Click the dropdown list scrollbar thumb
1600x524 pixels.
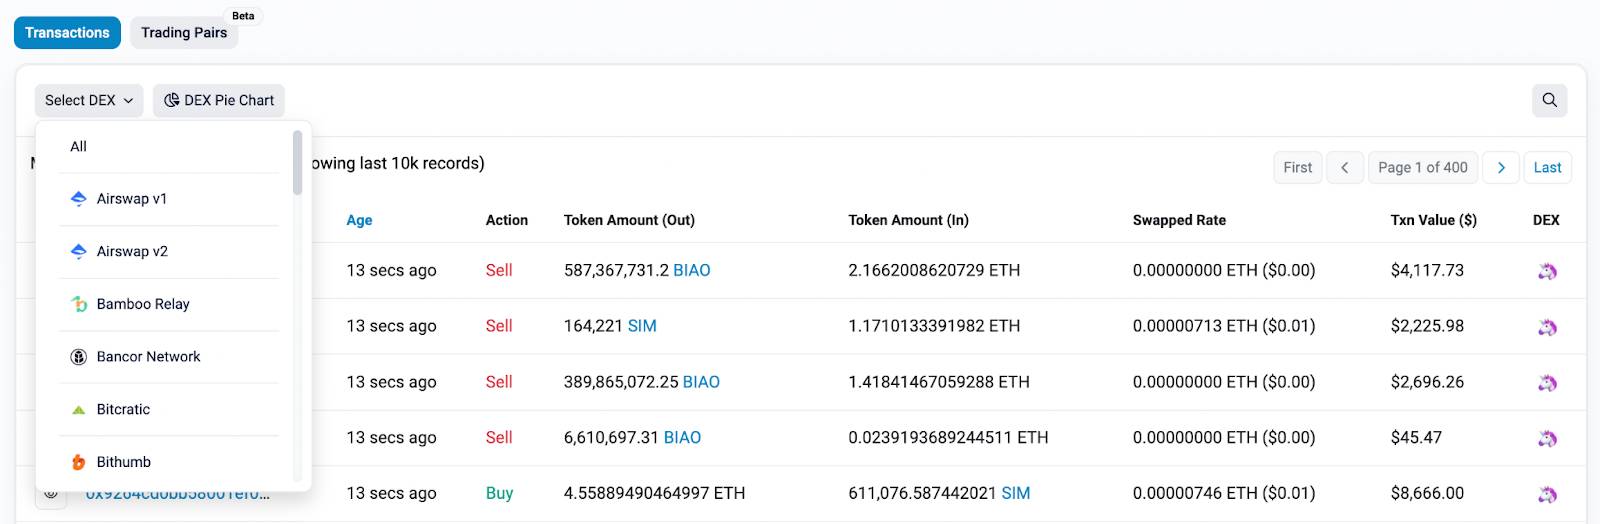click(x=297, y=162)
